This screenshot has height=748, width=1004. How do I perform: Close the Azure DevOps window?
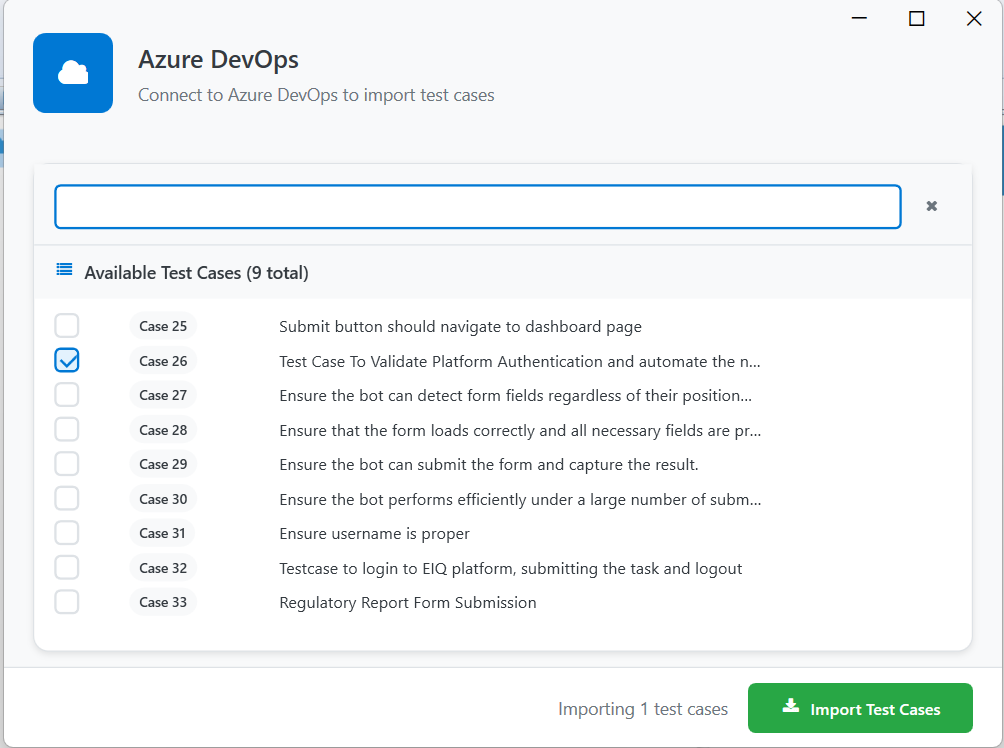[x=974, y=19]
